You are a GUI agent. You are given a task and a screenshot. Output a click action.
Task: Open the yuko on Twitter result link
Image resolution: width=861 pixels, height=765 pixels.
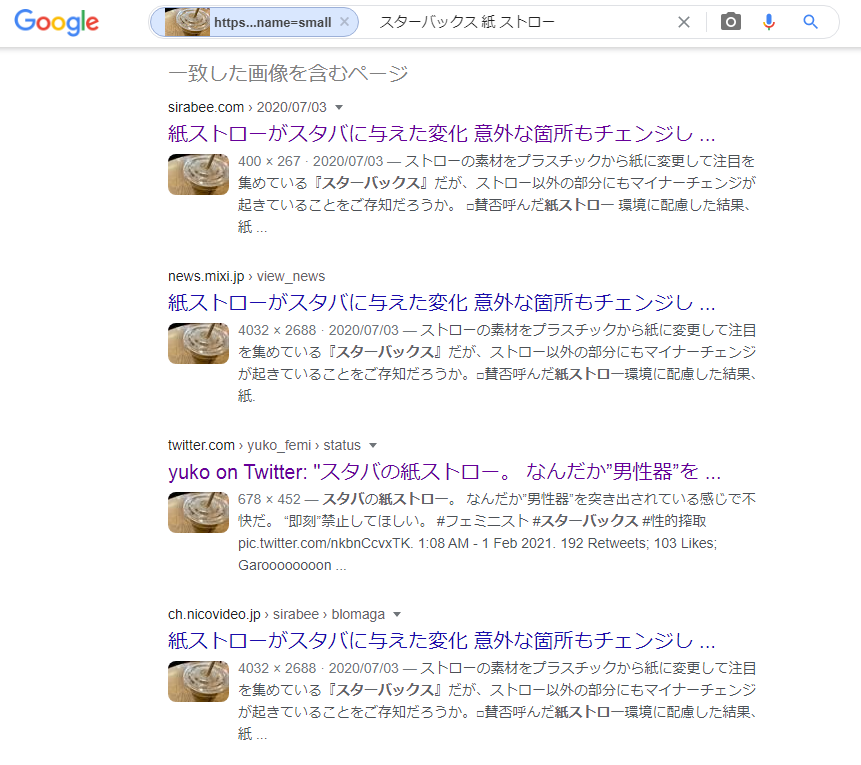(444, 472)
